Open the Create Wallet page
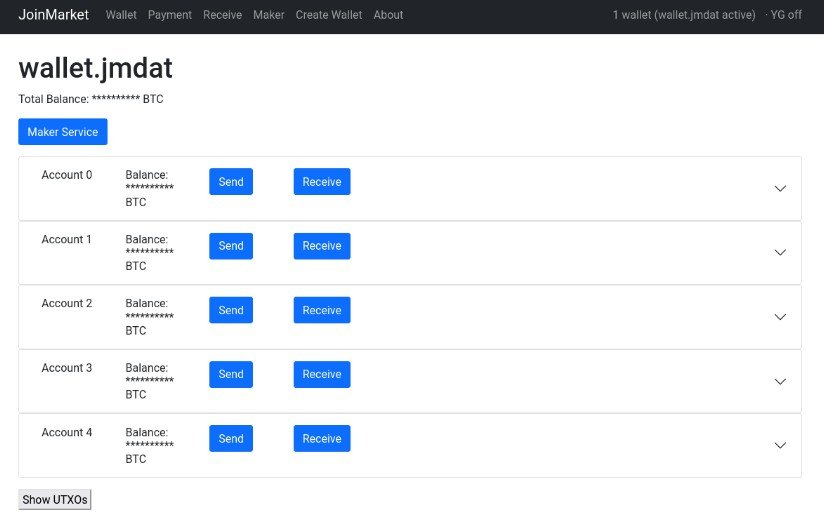Screen dimensions: 824x529 (329, 15)
